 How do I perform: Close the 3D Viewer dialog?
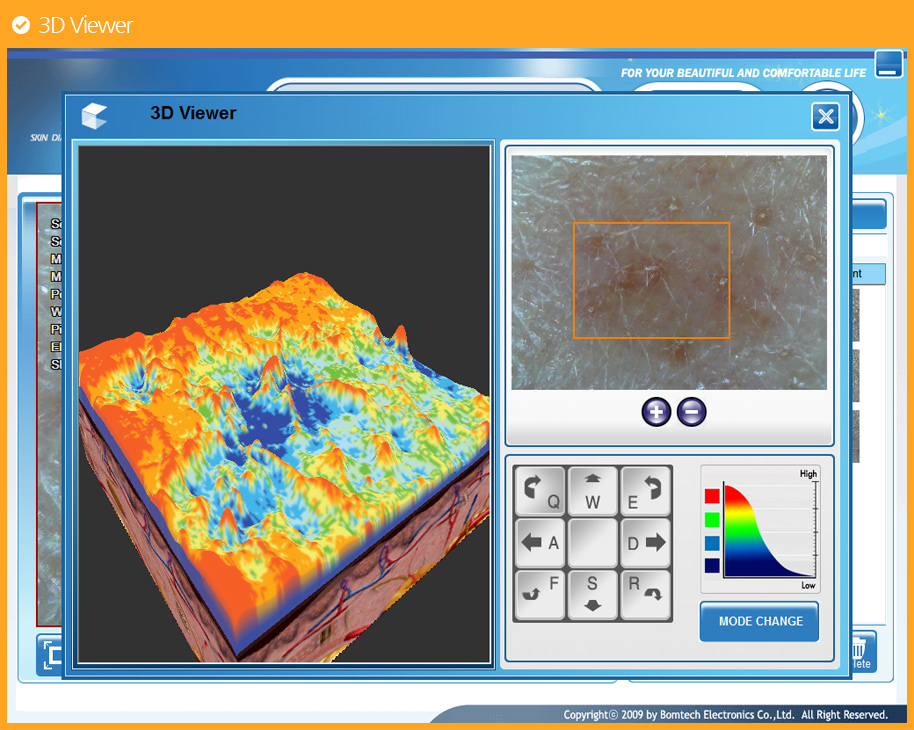[x=825, y=117]
